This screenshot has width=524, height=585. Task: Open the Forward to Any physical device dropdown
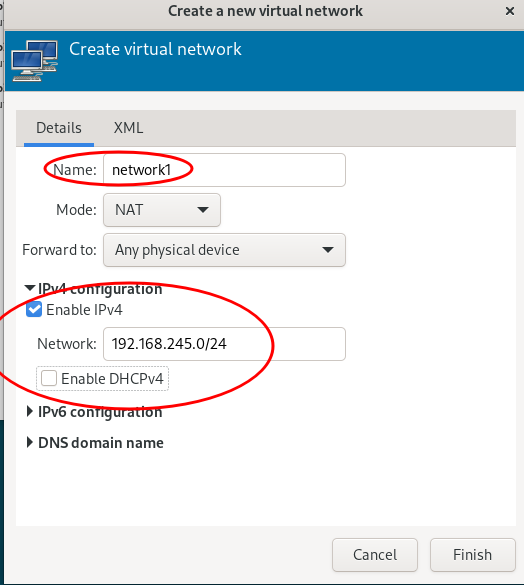[224, 250]
